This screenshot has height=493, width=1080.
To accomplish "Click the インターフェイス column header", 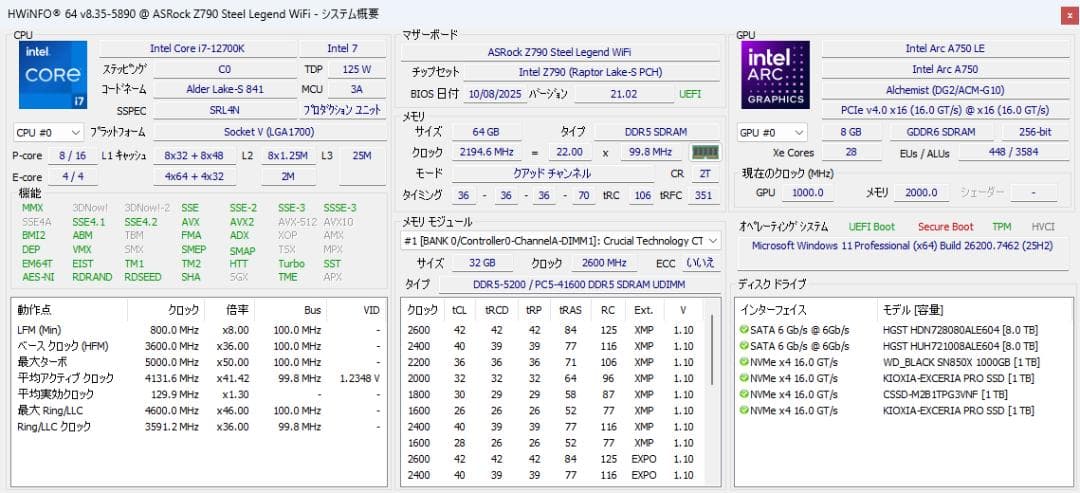I will pos(806,310).
